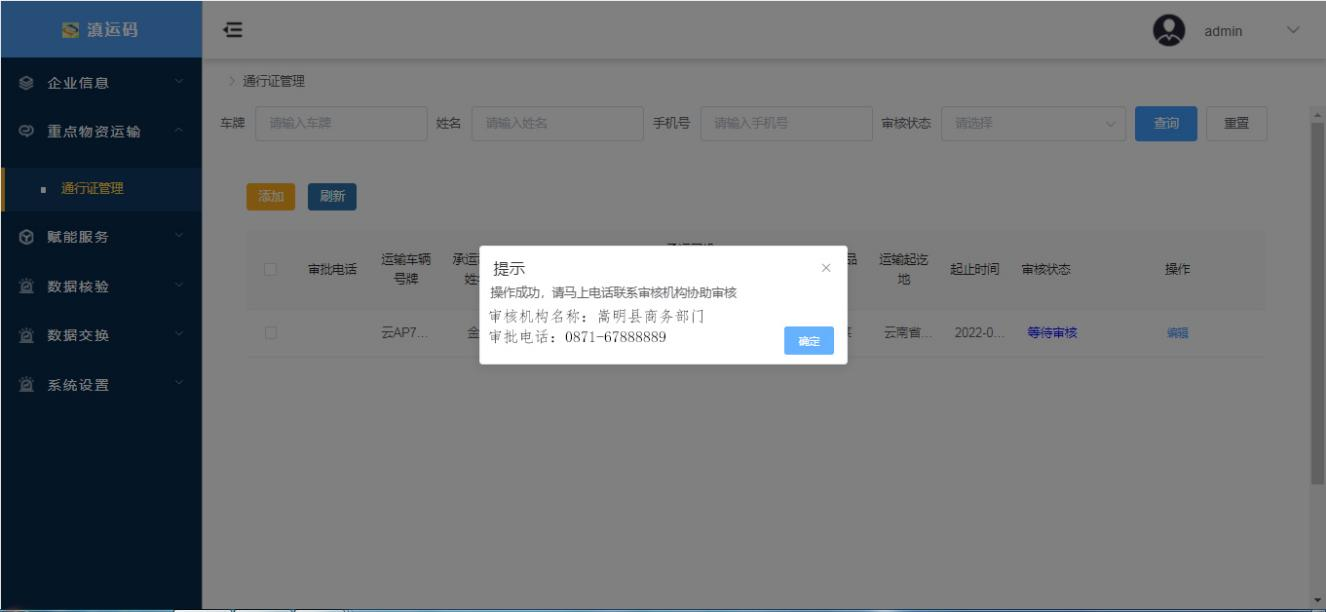Select 通行证管理 menu item in sidebar
This screenshot has height=612, width=1326.
tap(92, 188)
